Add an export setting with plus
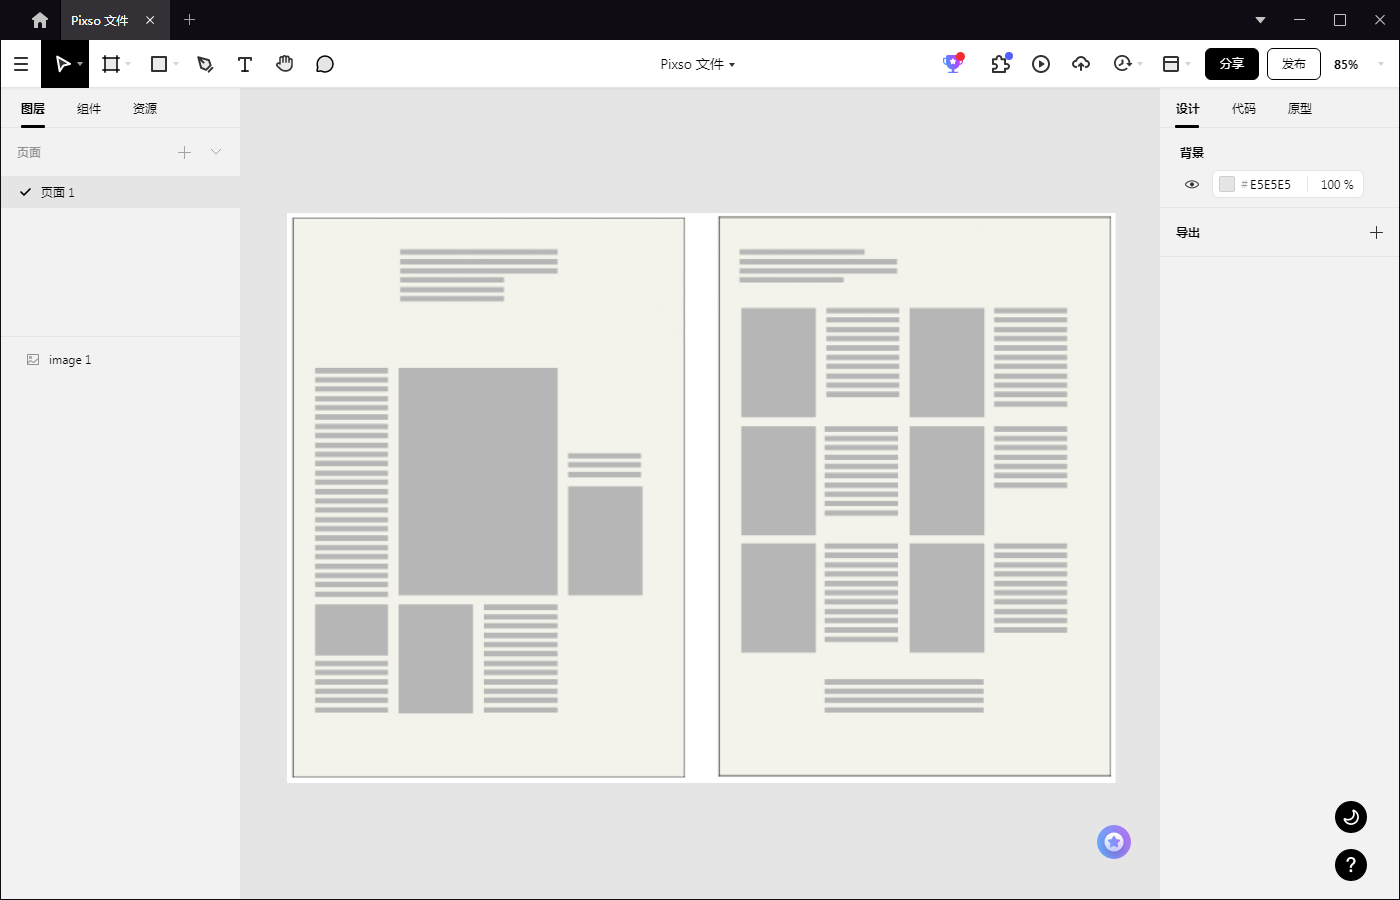The height and width of the screenshot is (900, 1400). (1376, 232)
